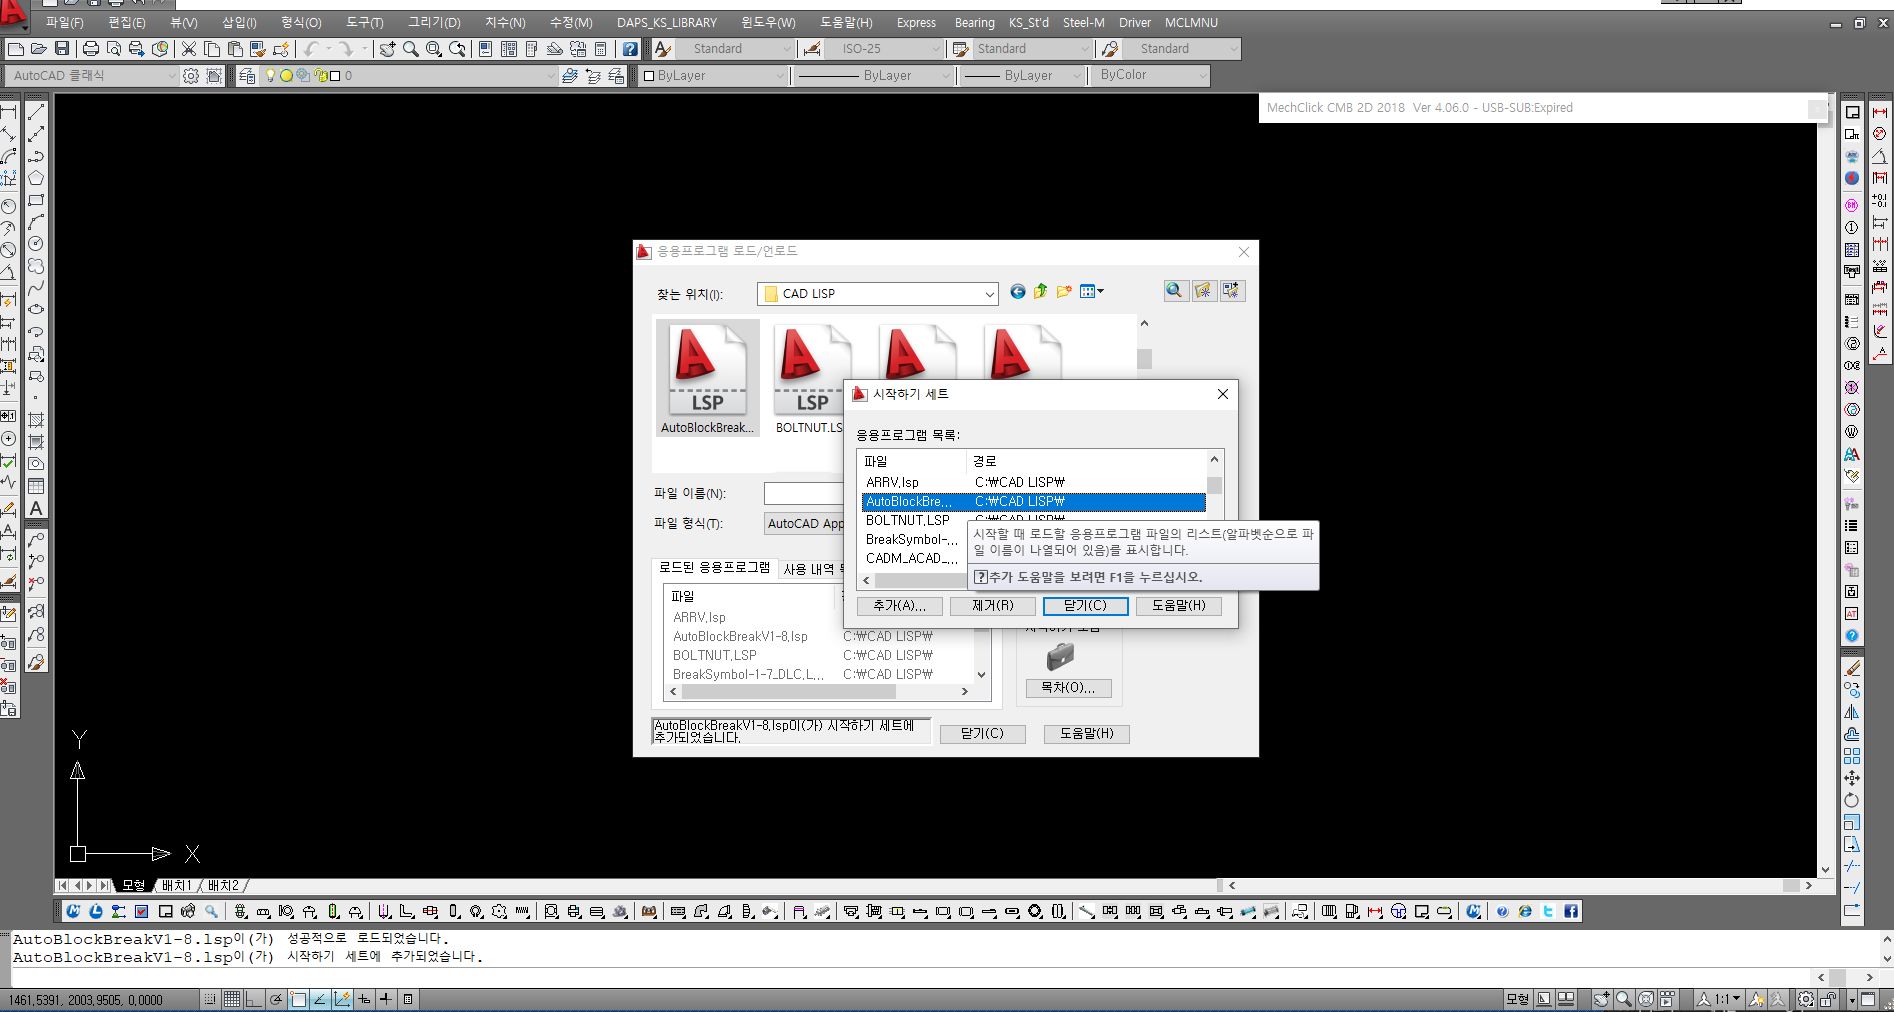Create a new drawing with the New icon

click(x=16, y=49)
